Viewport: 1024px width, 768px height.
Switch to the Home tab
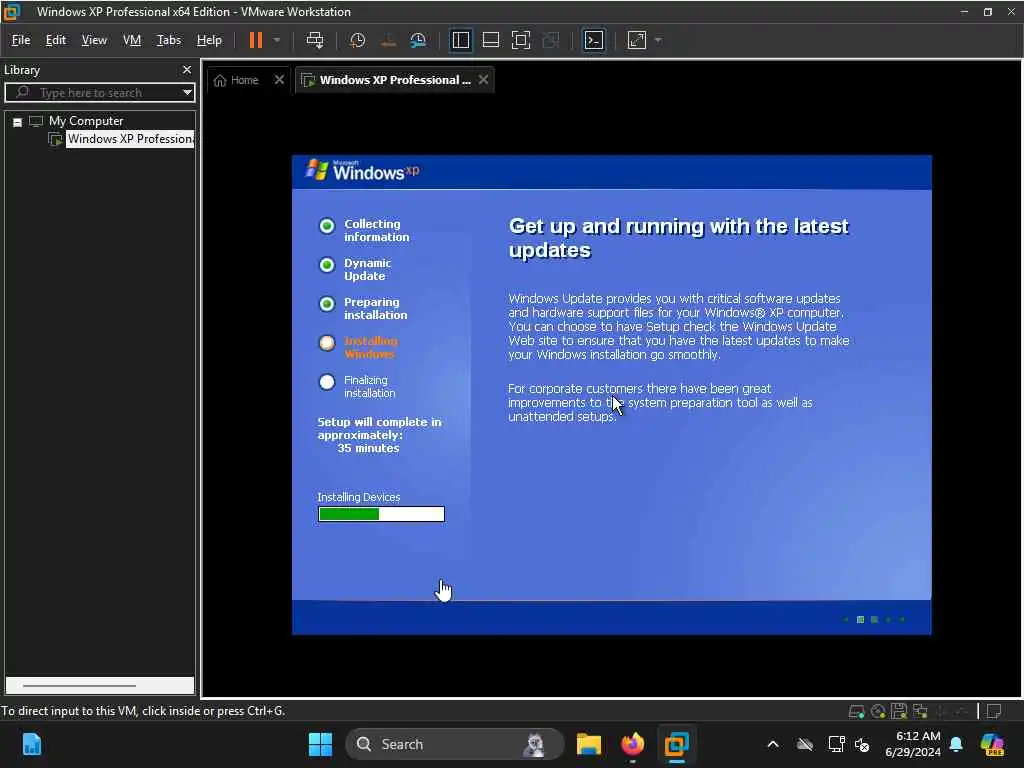[236, 80]
